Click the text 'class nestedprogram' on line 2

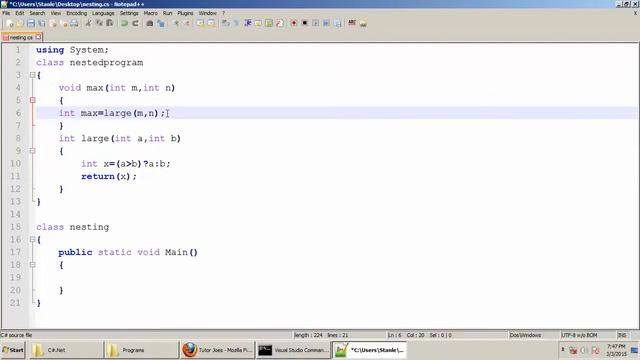coord(89,62)
